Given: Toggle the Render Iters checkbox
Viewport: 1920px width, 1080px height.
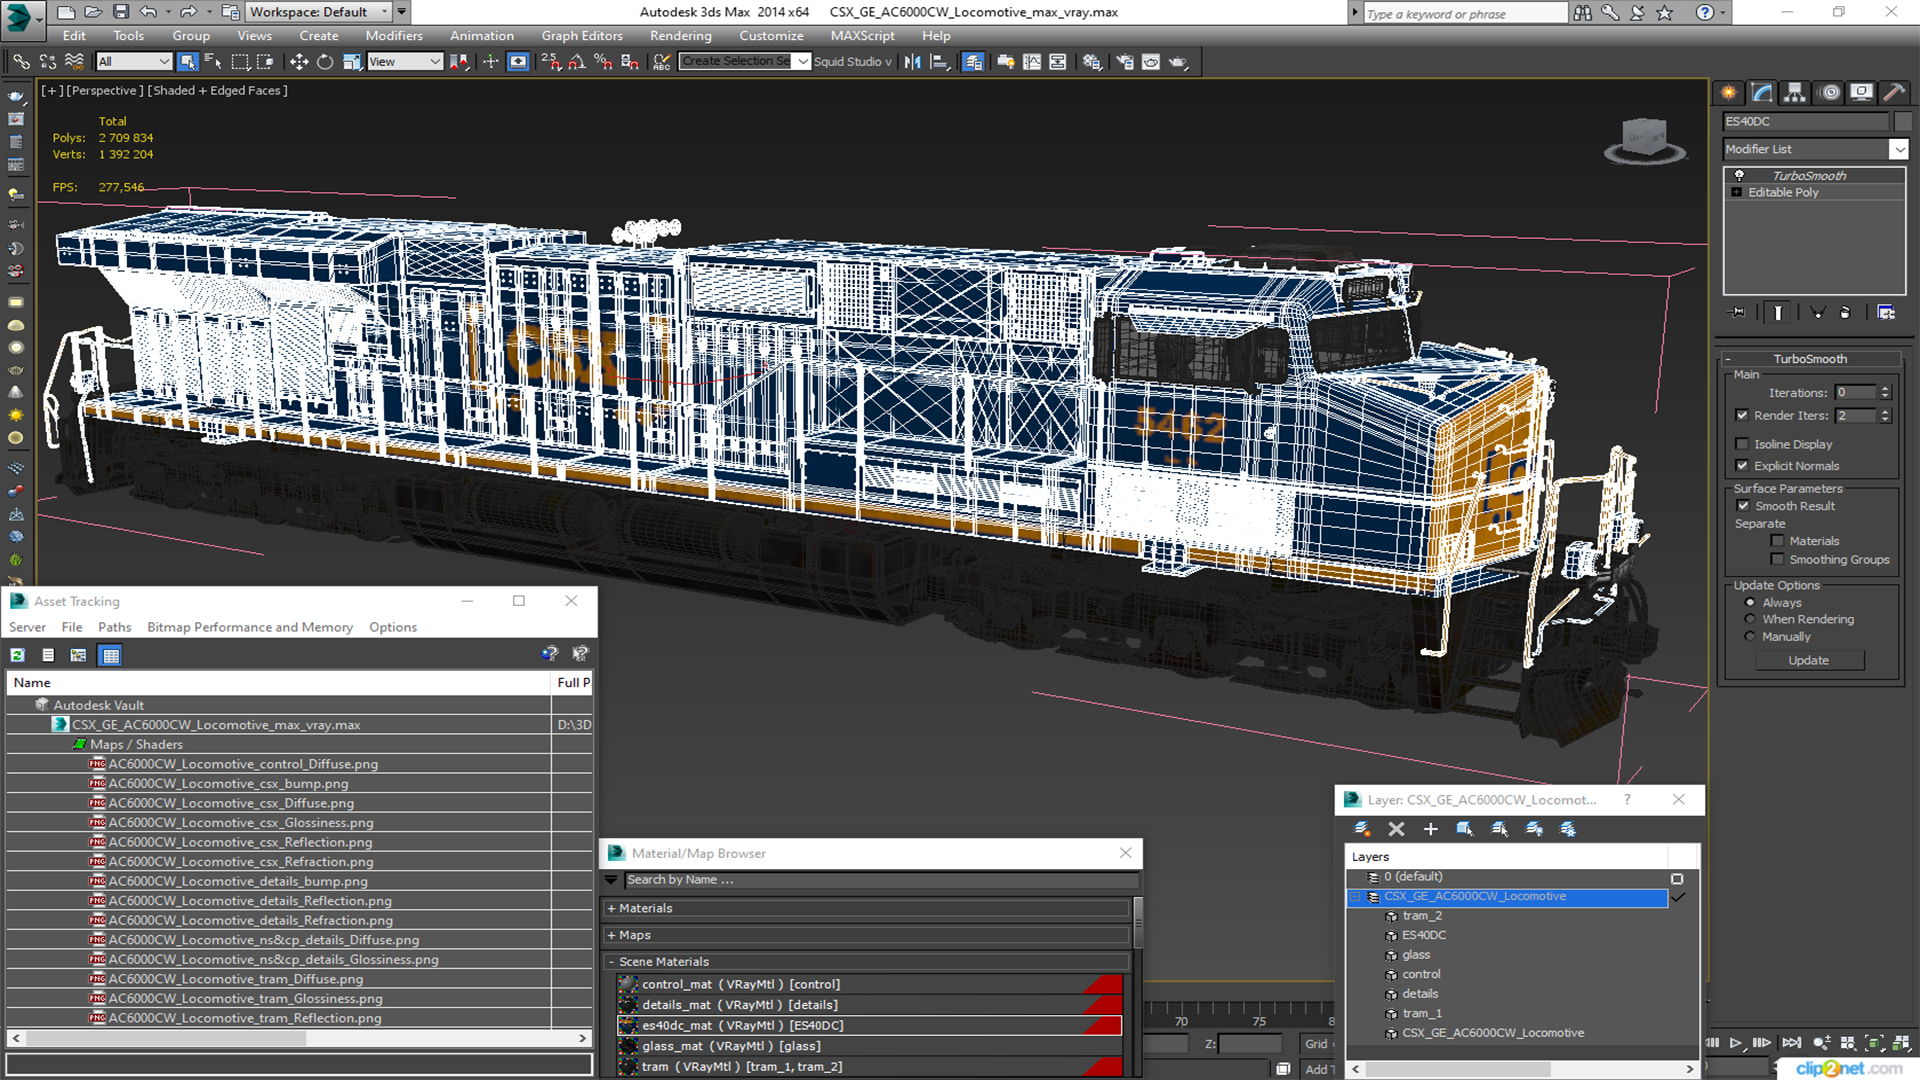Looking at the screenshot, I should tap(1742, 415).
